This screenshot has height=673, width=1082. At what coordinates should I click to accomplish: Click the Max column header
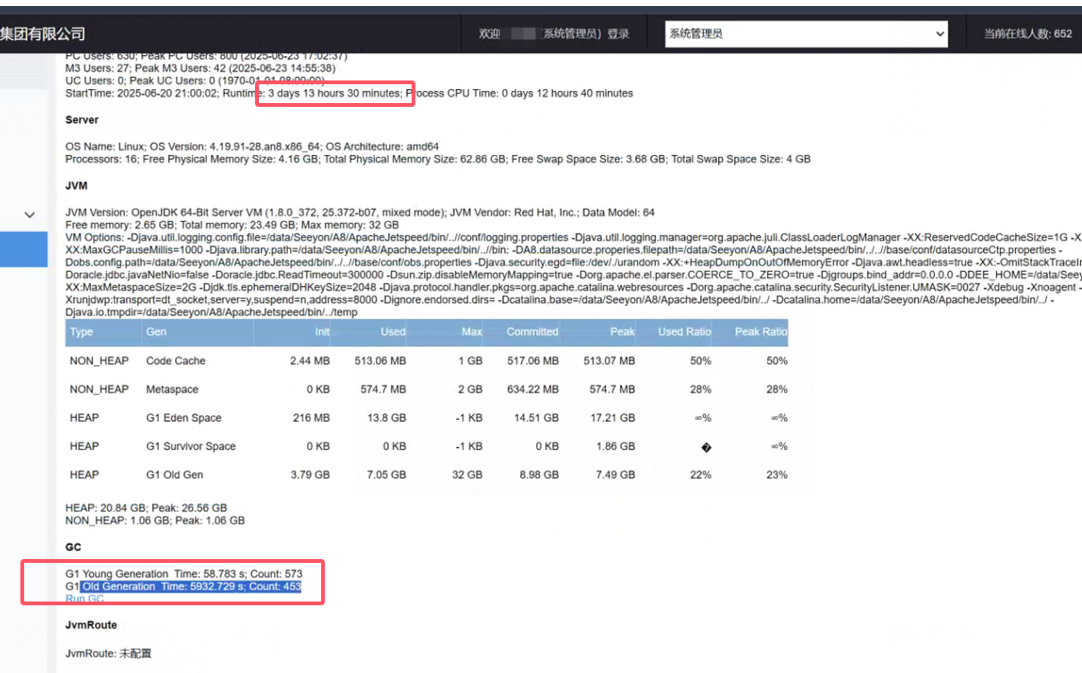(x=471, y=332)
